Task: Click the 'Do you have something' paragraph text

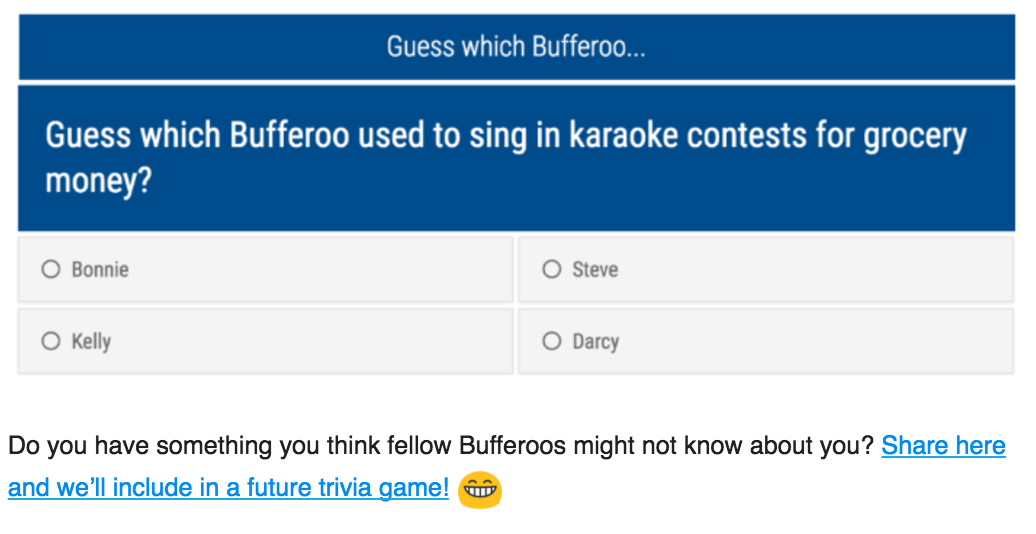Action: click(x=441, y=446)
